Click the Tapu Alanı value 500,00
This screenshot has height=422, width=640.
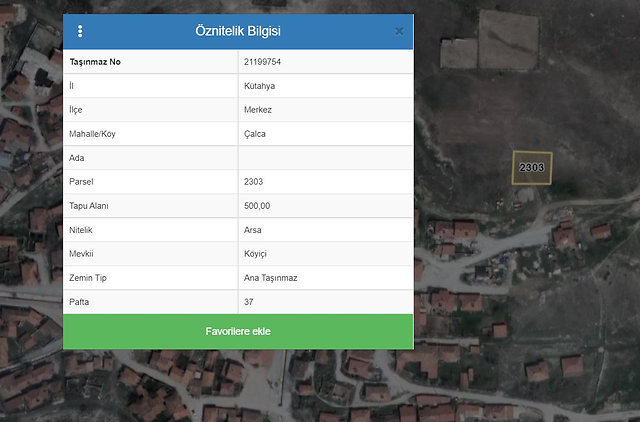257,206
